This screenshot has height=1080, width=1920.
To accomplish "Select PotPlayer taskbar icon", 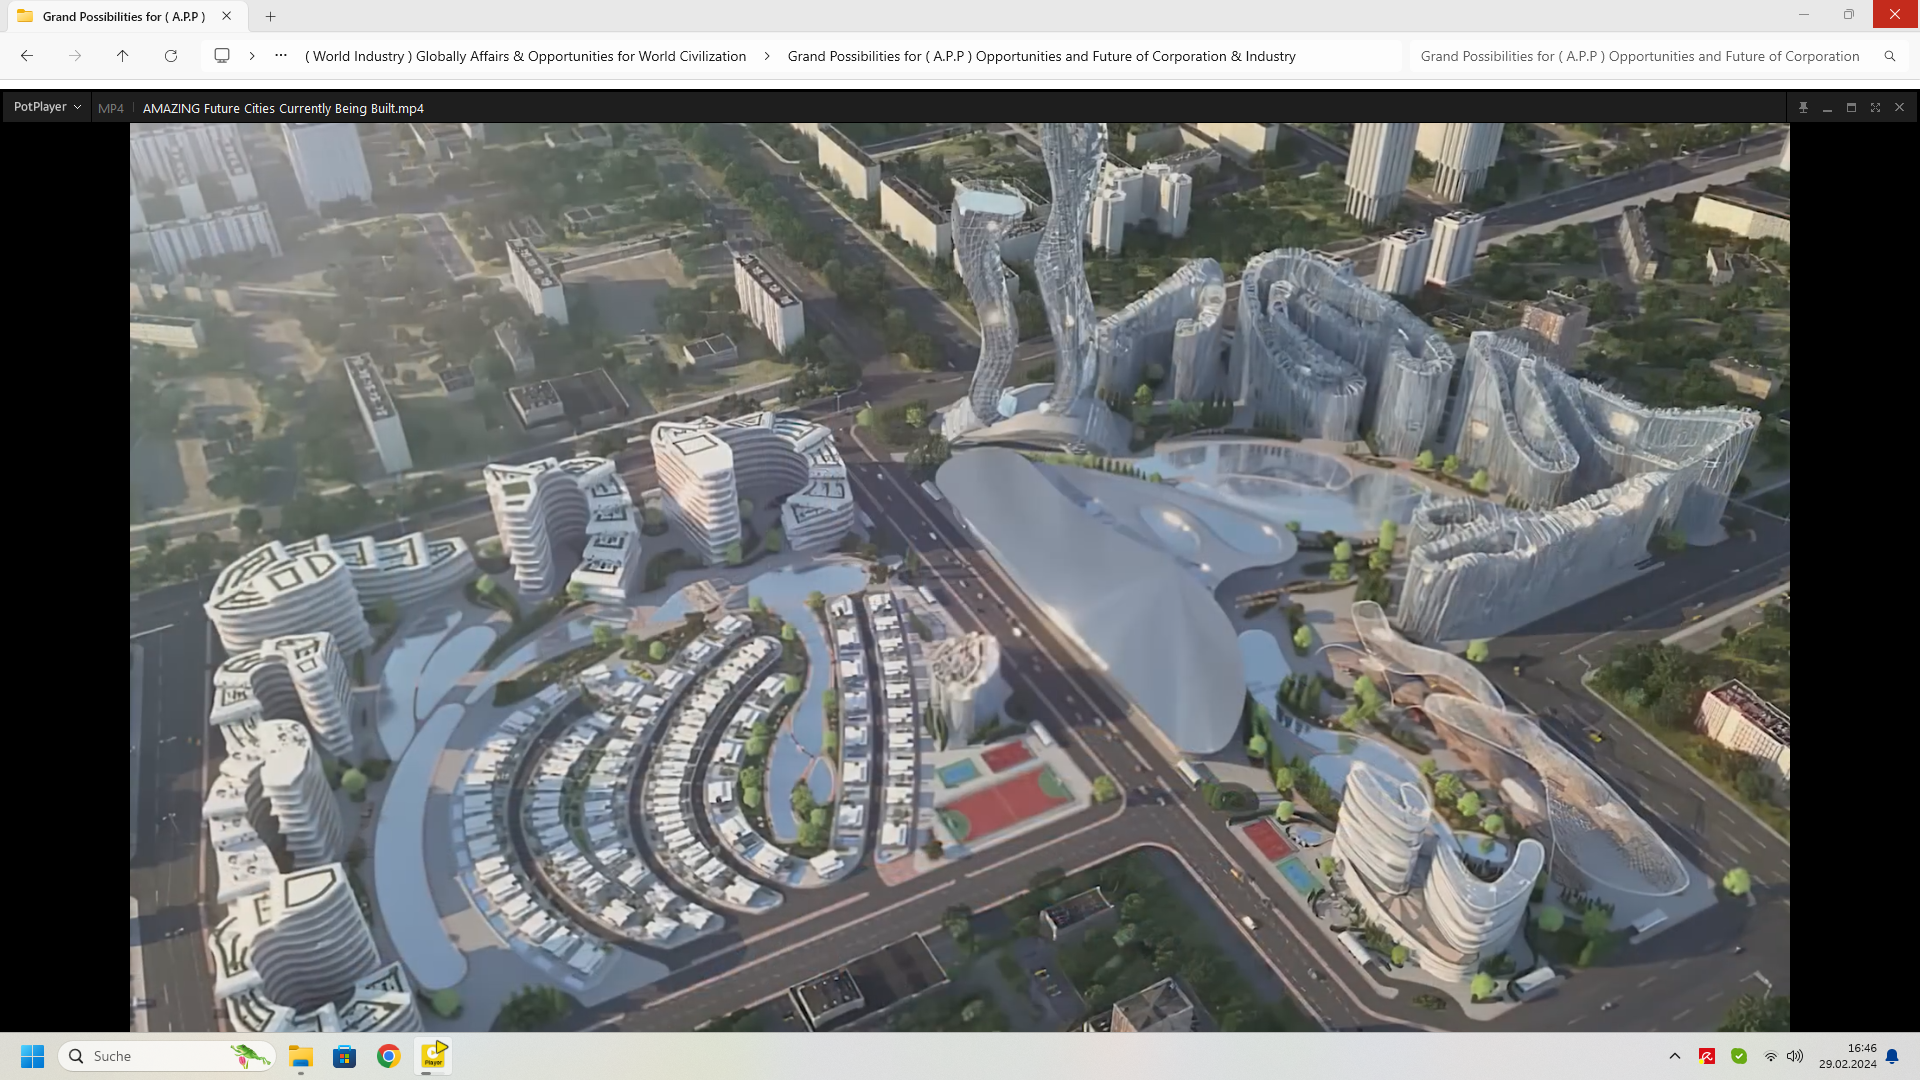I will (x=434, y=1056).
